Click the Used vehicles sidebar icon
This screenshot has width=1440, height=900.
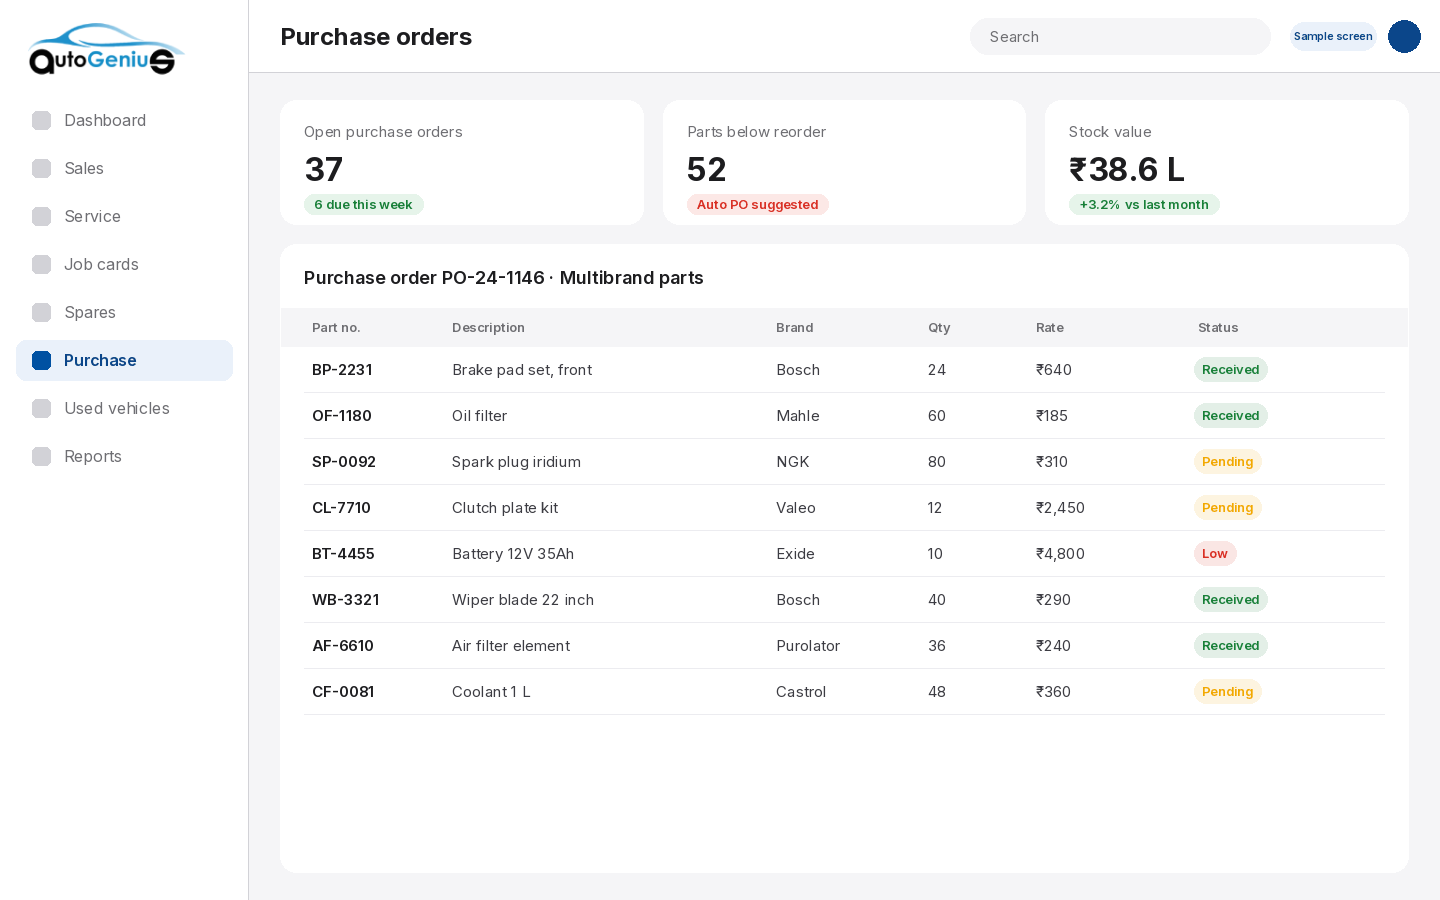pyautogui.click(x=41, y=408)
